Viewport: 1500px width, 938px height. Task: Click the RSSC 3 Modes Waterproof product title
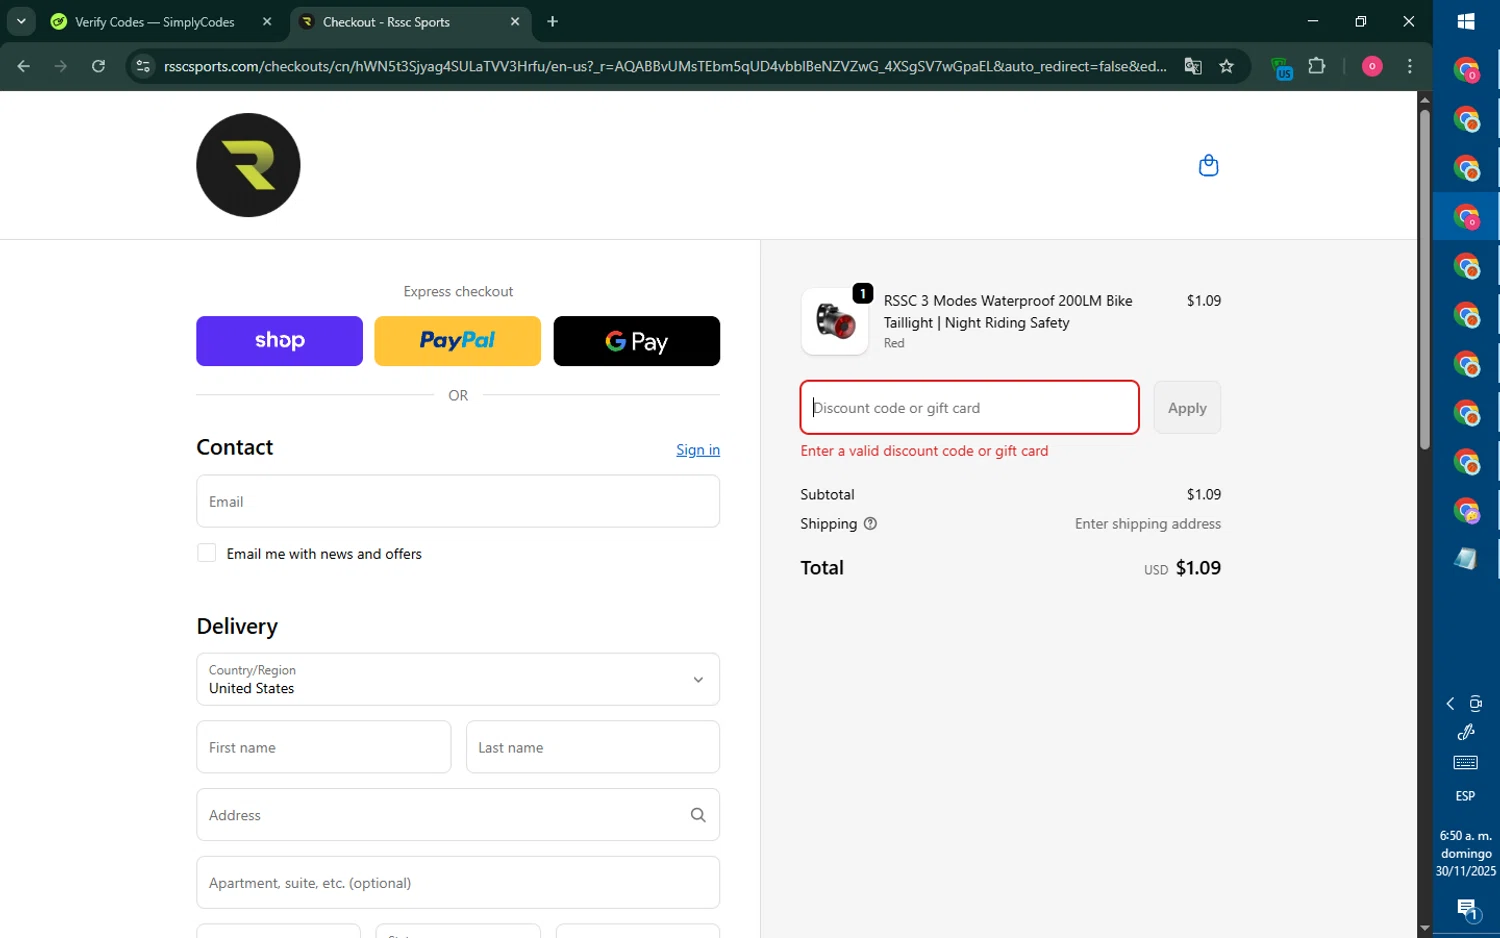[x=1008, y=312]
